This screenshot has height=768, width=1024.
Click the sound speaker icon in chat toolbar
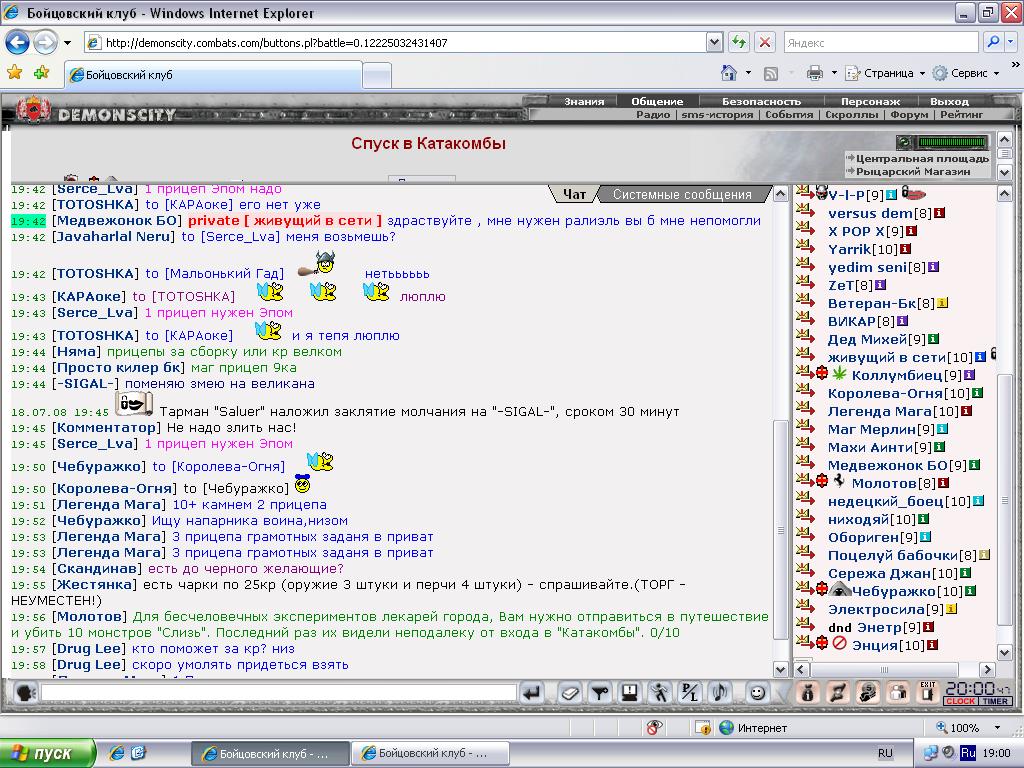[720, 692]
